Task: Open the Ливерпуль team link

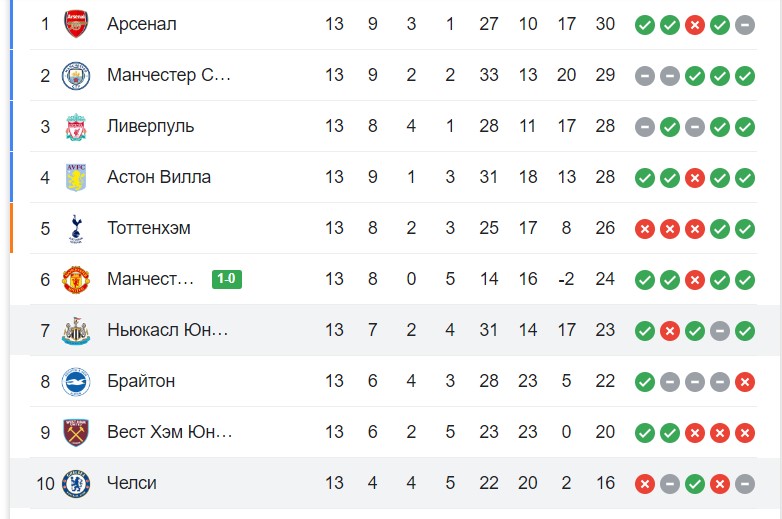Action: (150, 126)
